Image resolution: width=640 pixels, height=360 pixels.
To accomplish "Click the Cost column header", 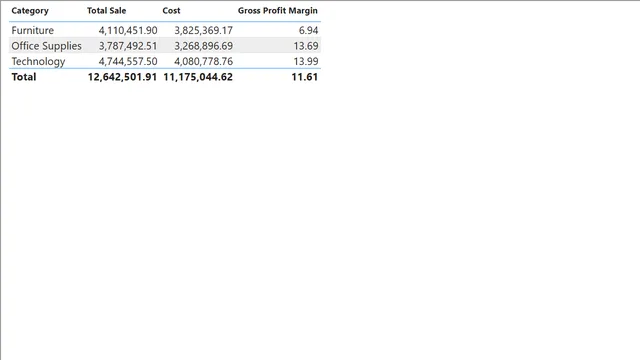I will (x=171, y=11).
